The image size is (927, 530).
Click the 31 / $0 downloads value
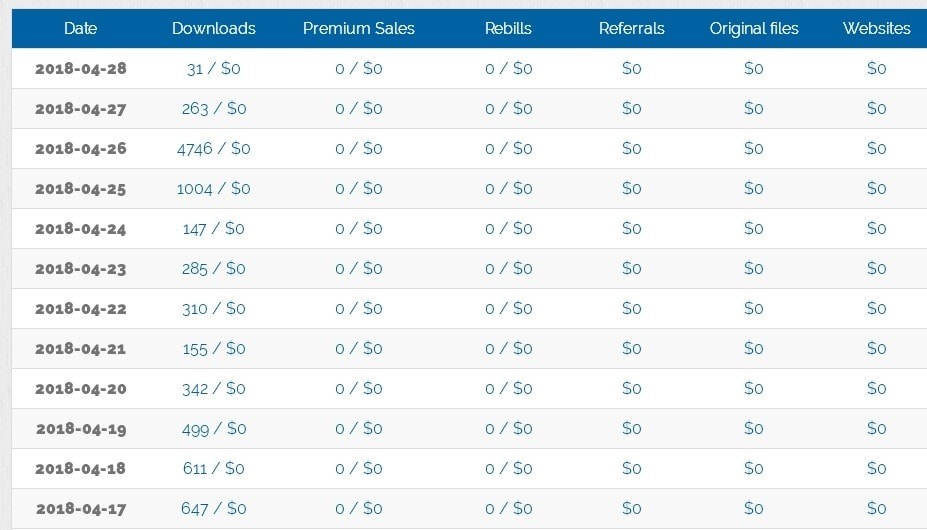pos(214,68)
